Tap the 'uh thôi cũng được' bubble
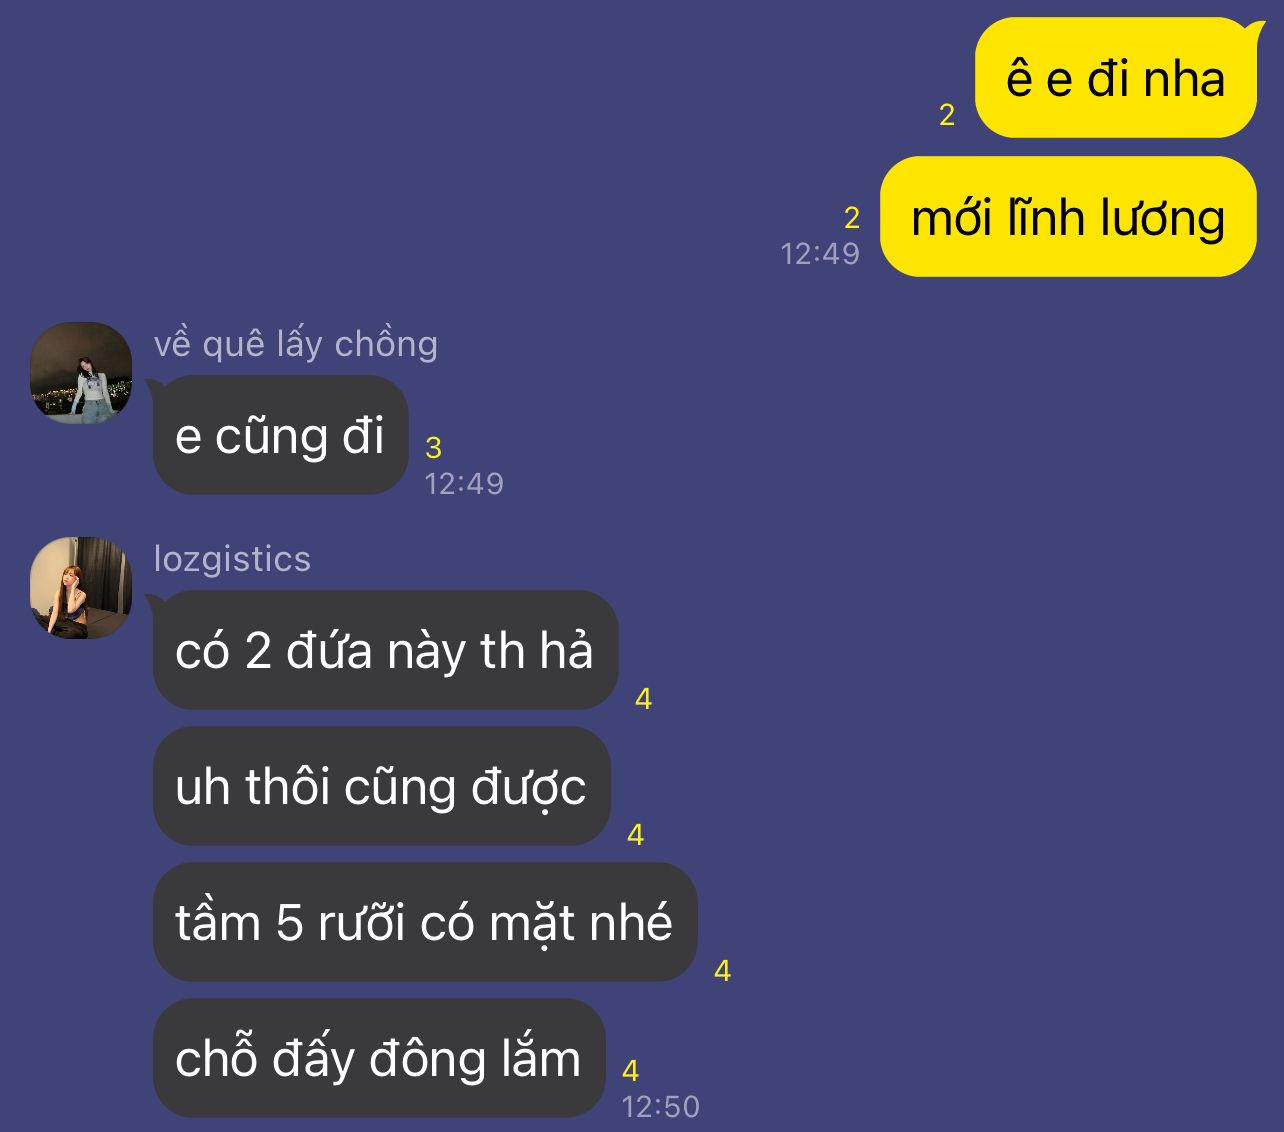Screen dimensions: 1284x1132 tap(381, 786)
